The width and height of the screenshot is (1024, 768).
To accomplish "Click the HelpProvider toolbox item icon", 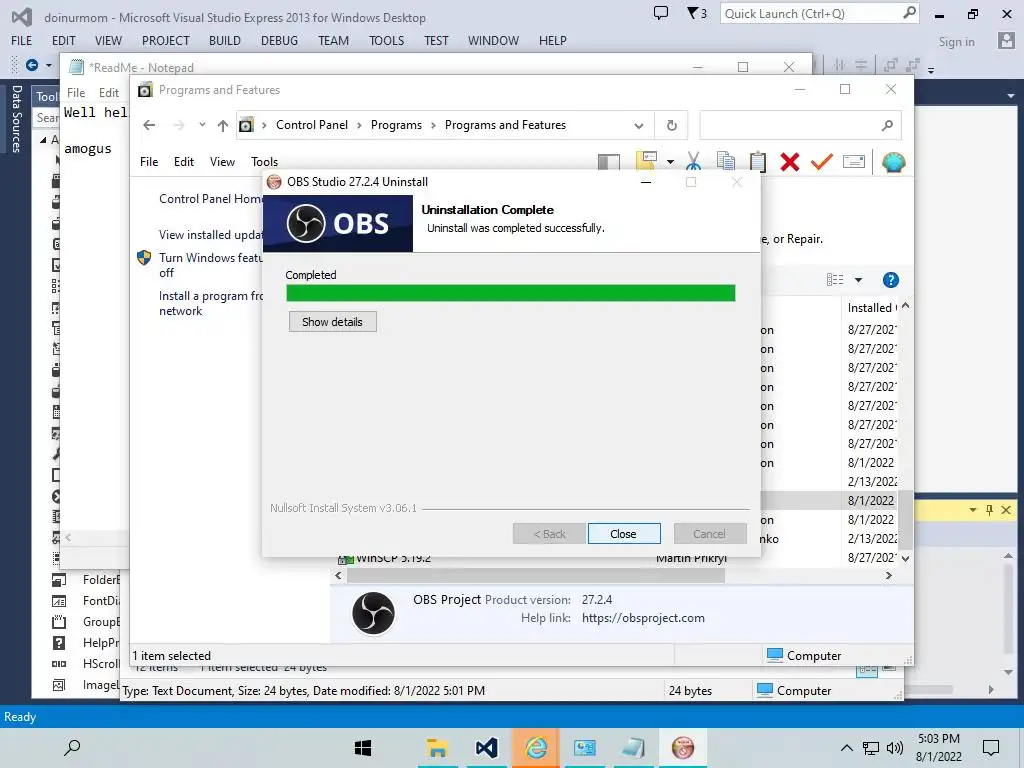I will pos(59,643).
